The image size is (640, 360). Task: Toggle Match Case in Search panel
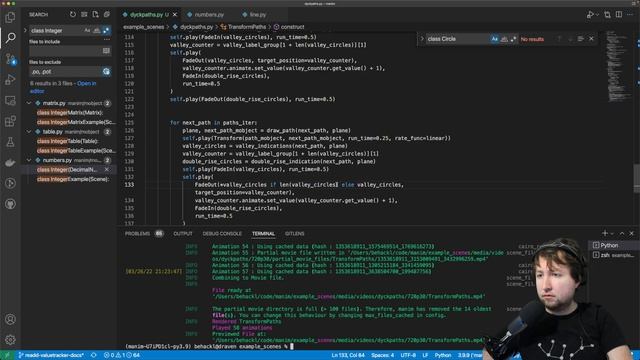pyautogui.click(x=87, y=30)
